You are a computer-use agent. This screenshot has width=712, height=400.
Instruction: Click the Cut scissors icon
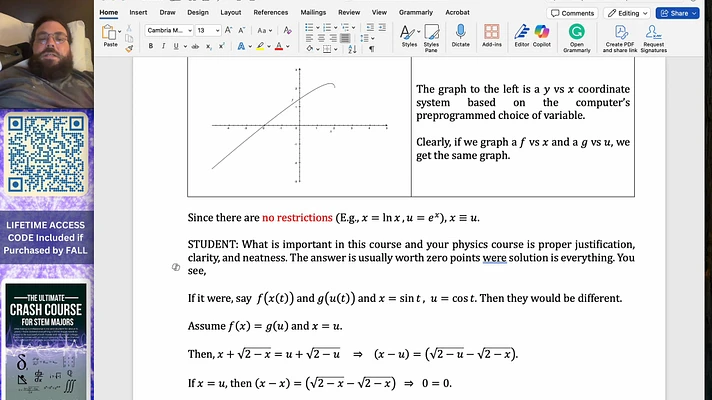pyautogui.click(x=129, y=28)
